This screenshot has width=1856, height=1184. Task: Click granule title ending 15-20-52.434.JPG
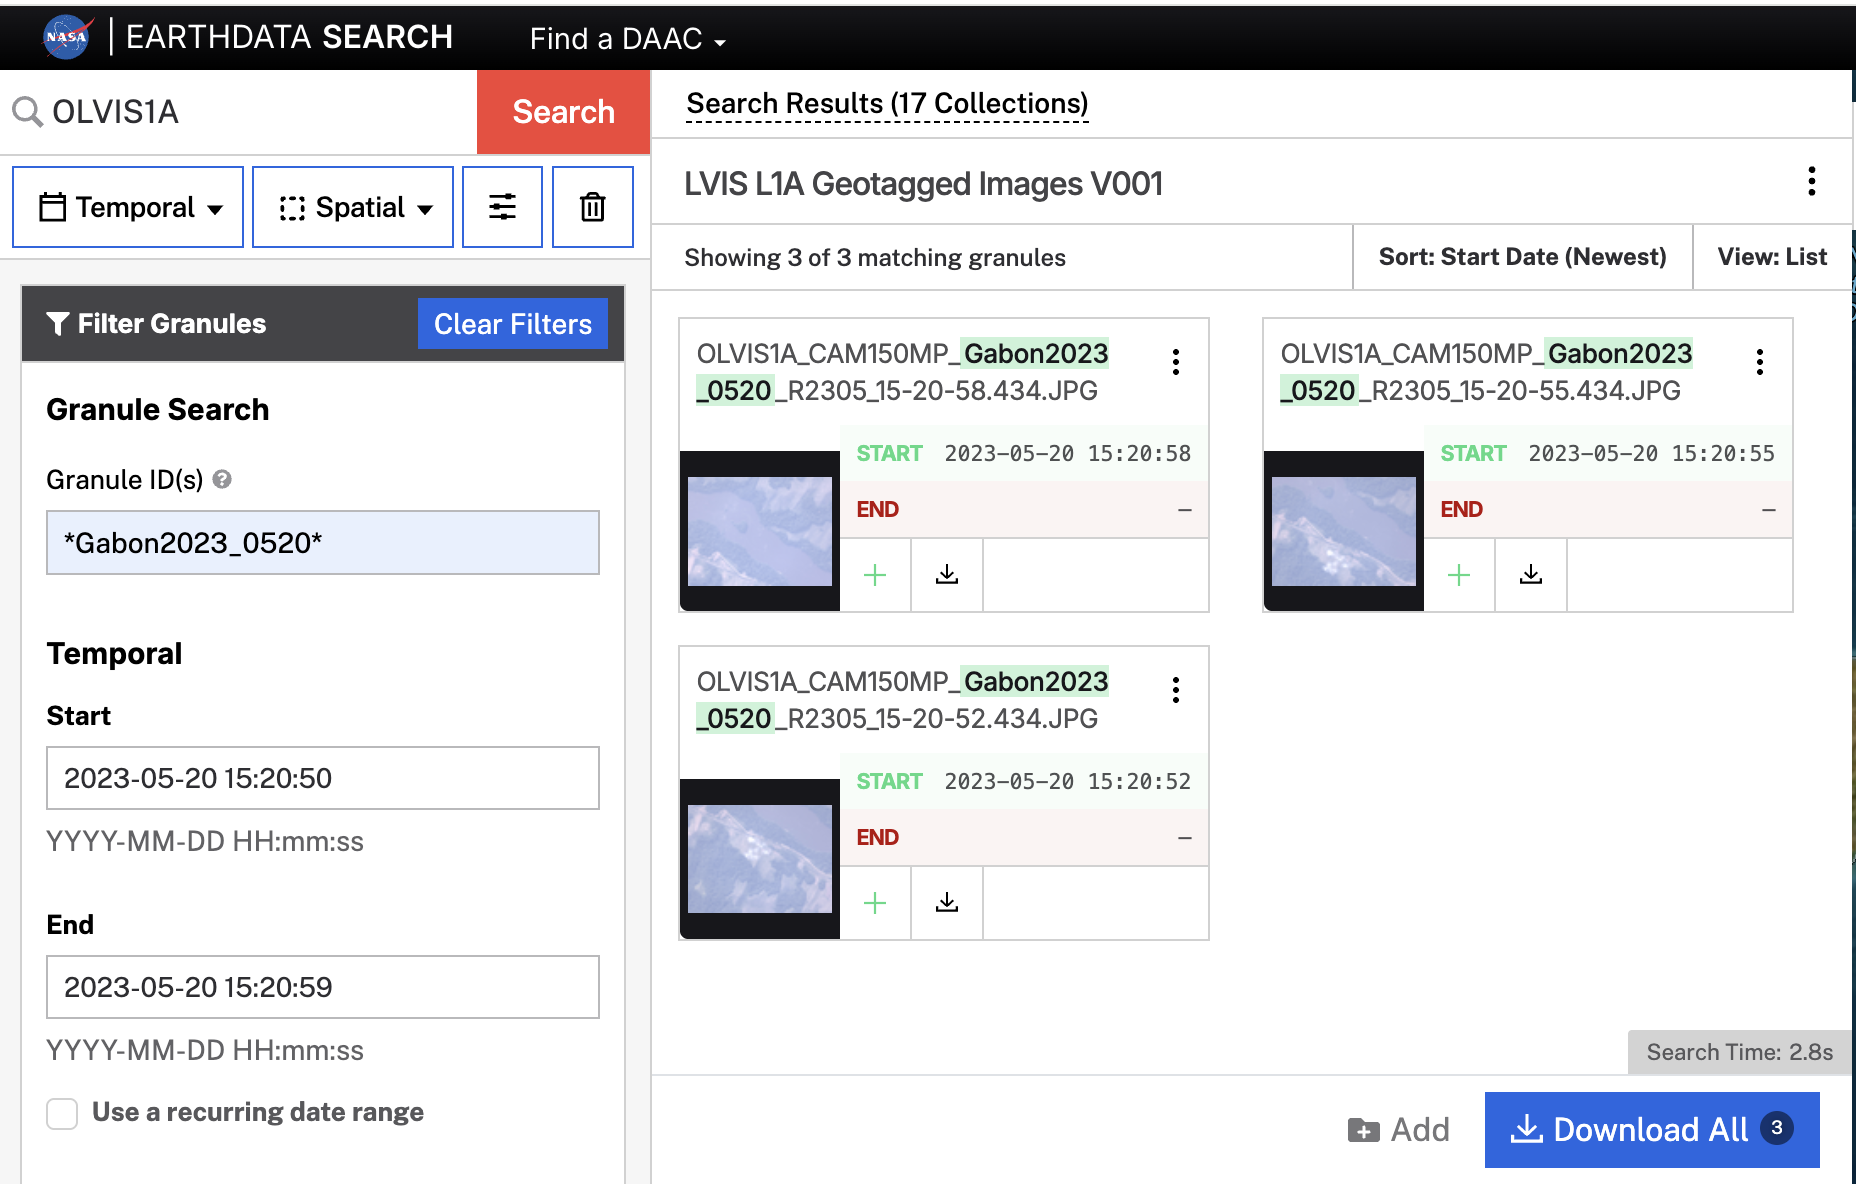pyautogui.click(x=903, y=700)
